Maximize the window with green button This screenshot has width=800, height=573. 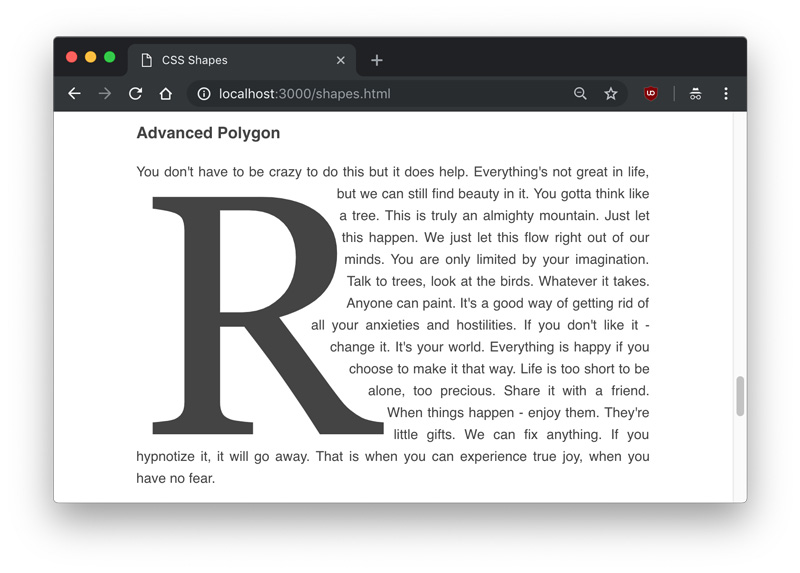[110, 57]
